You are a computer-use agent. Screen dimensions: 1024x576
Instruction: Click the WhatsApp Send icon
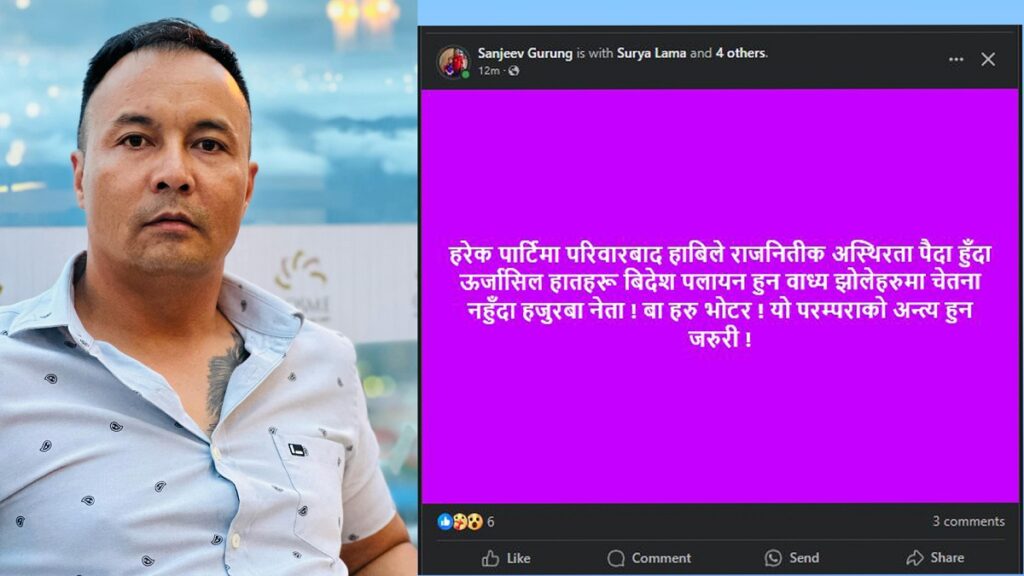click(773, 558)
